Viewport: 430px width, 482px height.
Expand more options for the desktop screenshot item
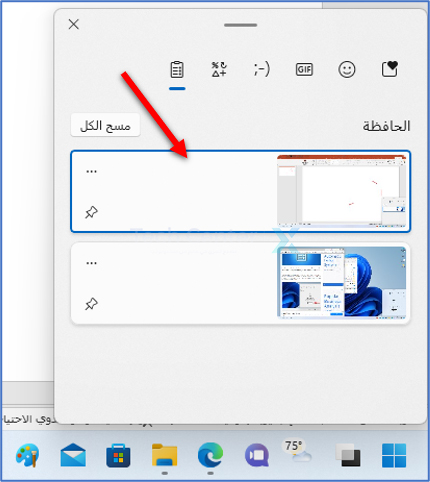point(91,263)
